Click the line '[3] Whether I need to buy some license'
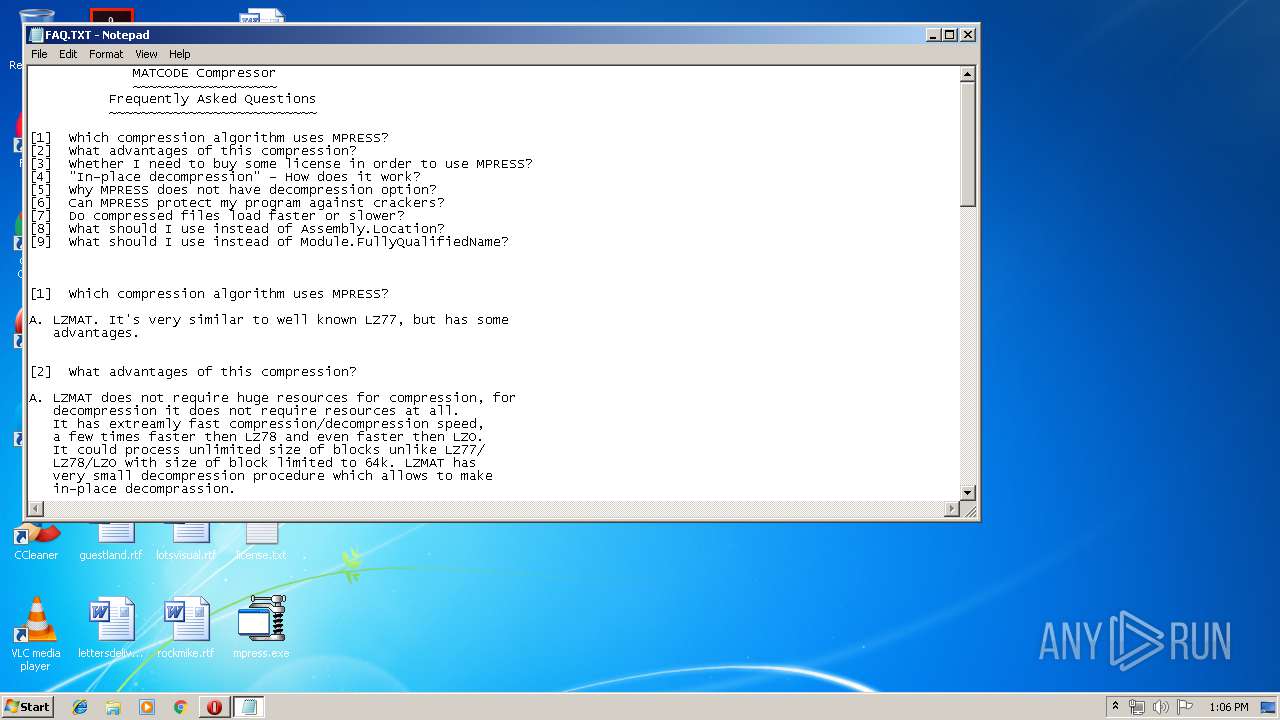 [x=281, y=164]
